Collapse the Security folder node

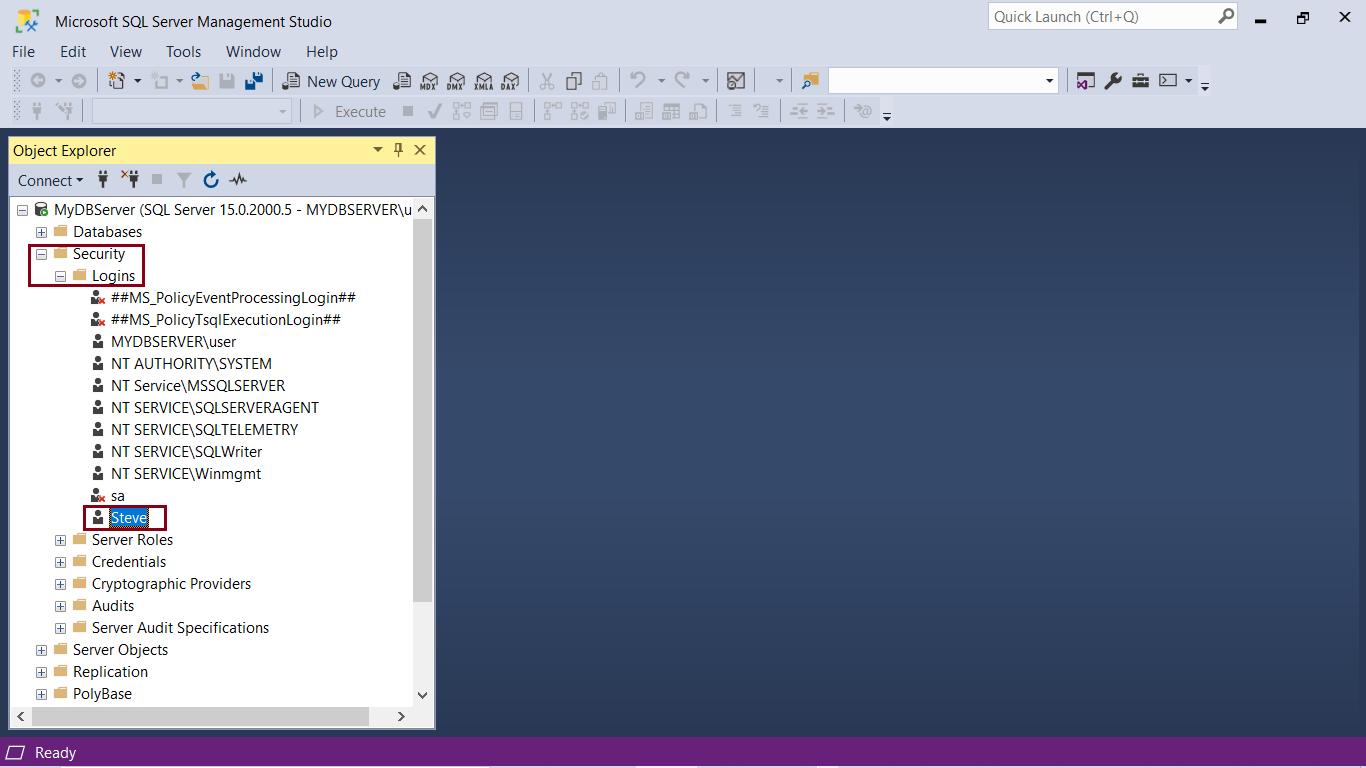[x=41, y=253]
